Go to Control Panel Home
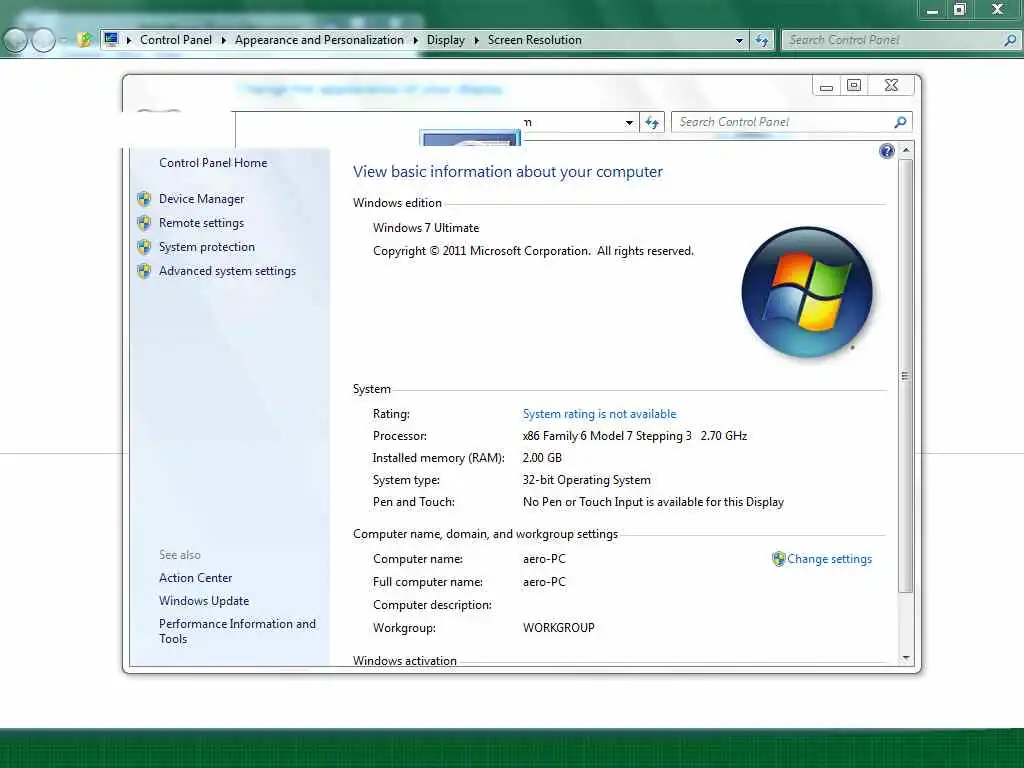This screenshot has height=768, width=1024. tap(213, 163)
